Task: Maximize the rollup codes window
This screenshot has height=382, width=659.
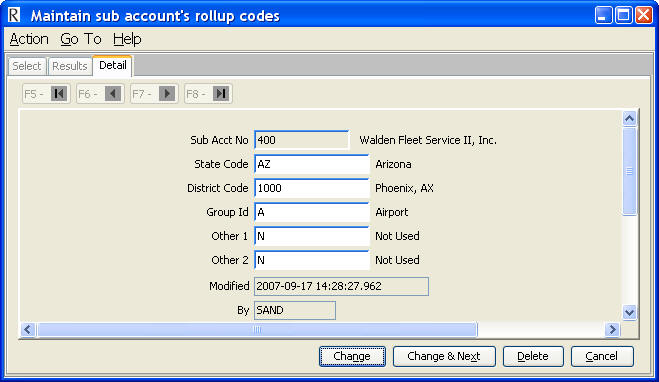Action: coord(624,16)
